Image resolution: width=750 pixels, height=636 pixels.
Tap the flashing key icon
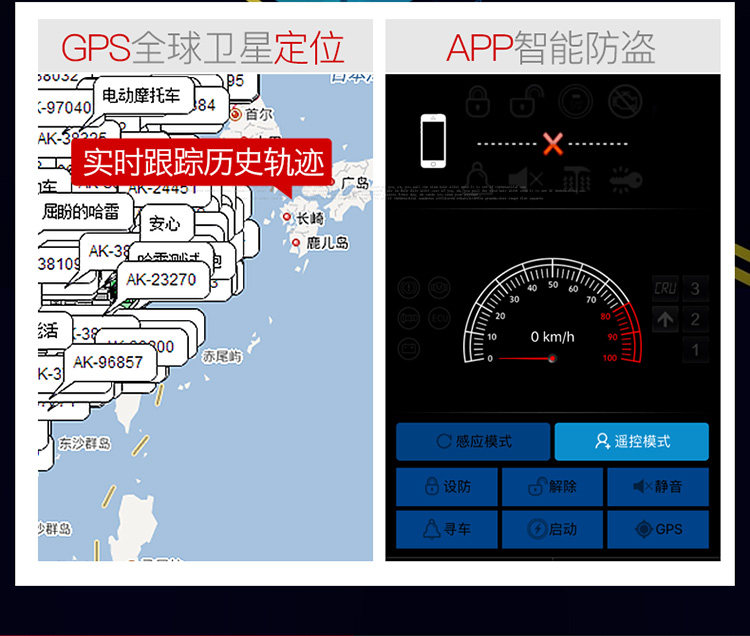coord(625,179)
